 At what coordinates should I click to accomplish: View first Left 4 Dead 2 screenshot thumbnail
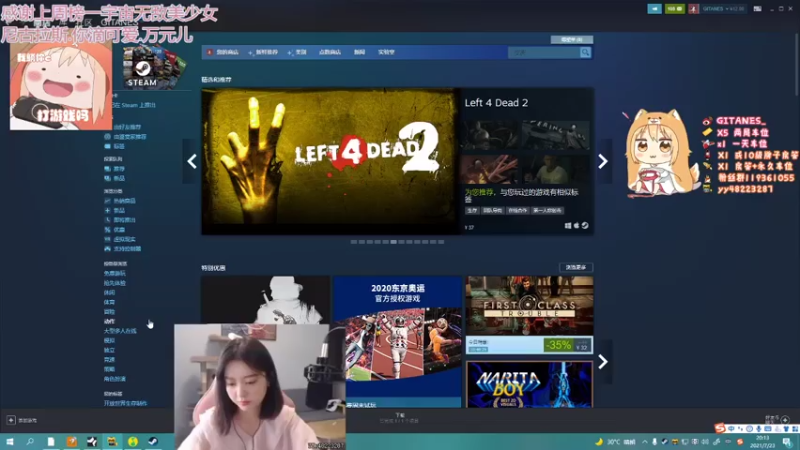tap(490, 135)
